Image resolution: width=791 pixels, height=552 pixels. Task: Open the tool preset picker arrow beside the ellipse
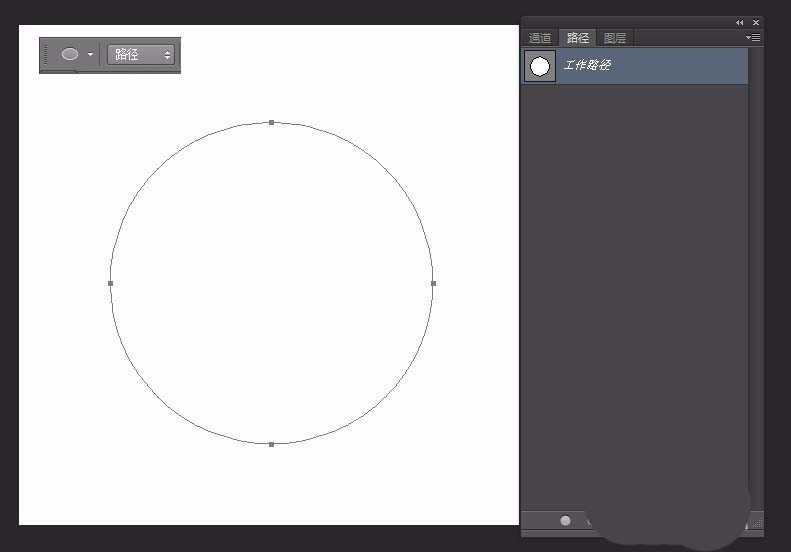click(90, 55)
